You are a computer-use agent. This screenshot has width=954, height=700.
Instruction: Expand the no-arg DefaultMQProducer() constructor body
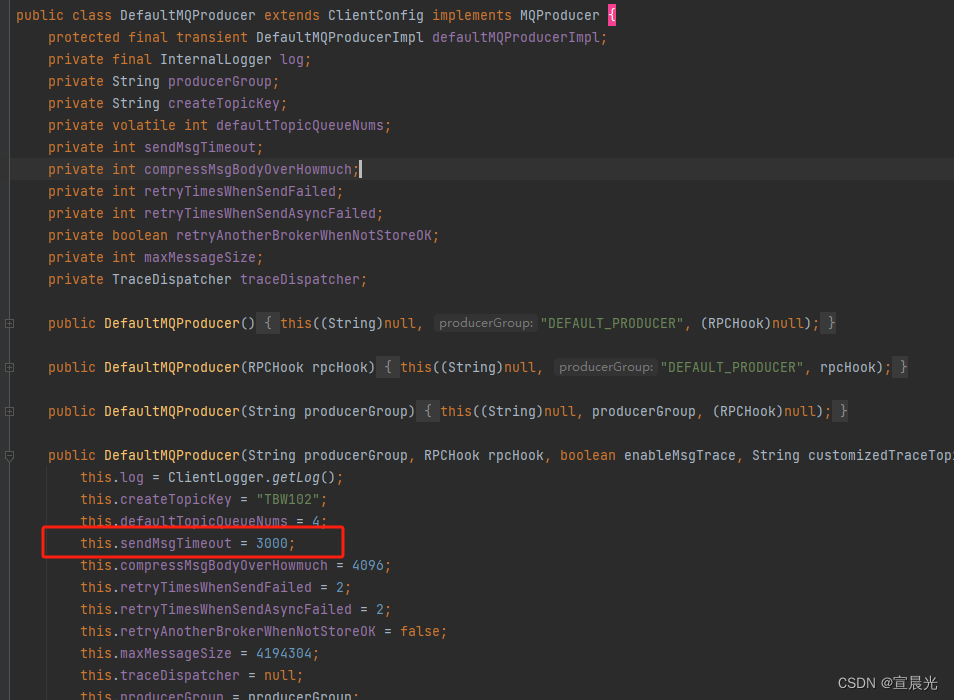point(9,323)
